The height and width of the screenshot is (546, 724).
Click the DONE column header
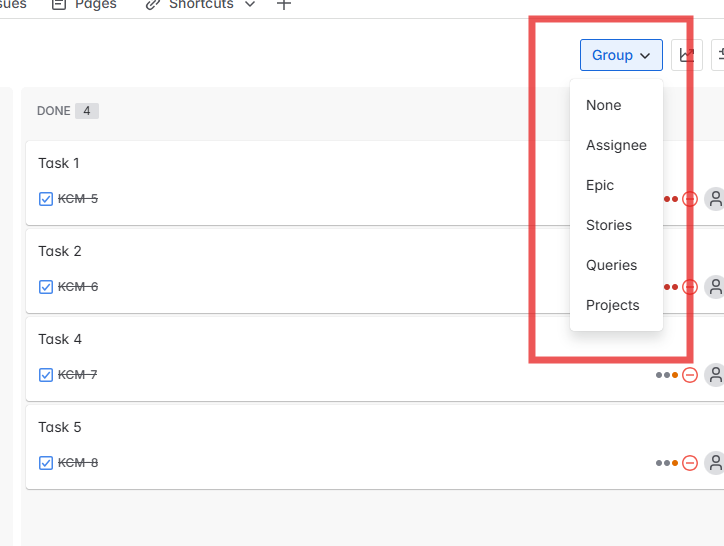coord(54,111)
